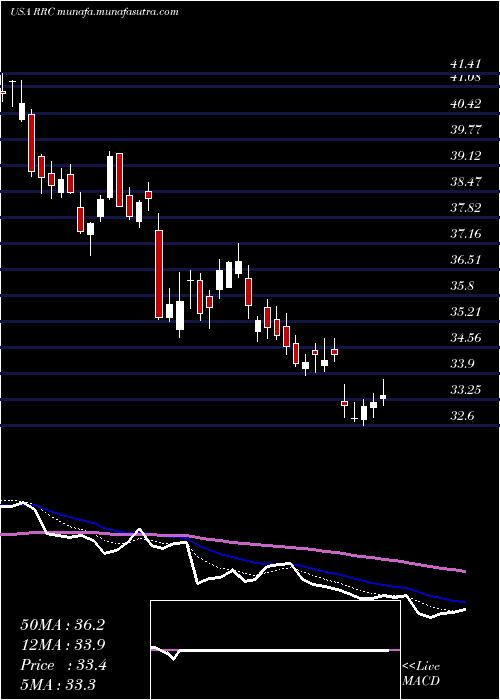500x700 pixels.
Task: Click the 39.12 price level label
Action: [465, 156]
